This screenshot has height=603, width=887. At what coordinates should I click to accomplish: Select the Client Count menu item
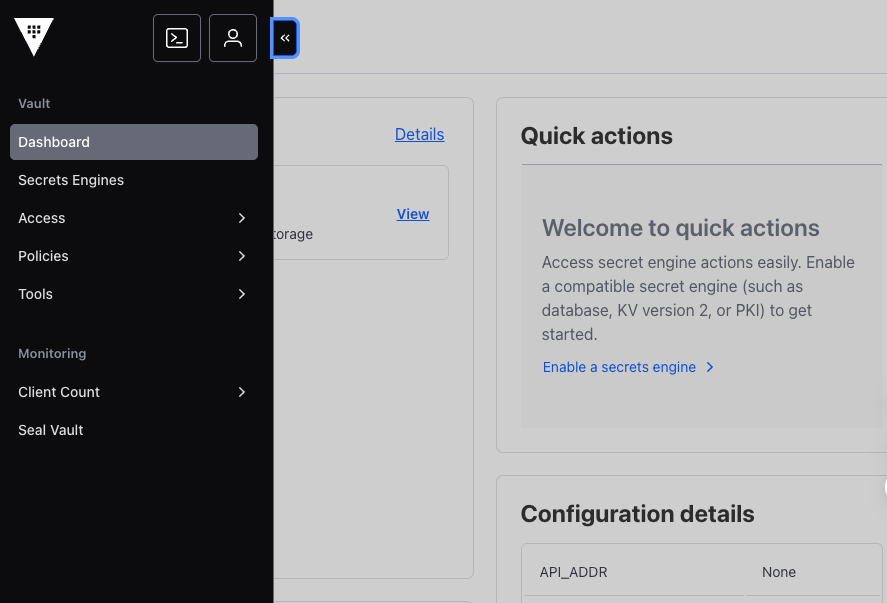click(x=134, y=392)
